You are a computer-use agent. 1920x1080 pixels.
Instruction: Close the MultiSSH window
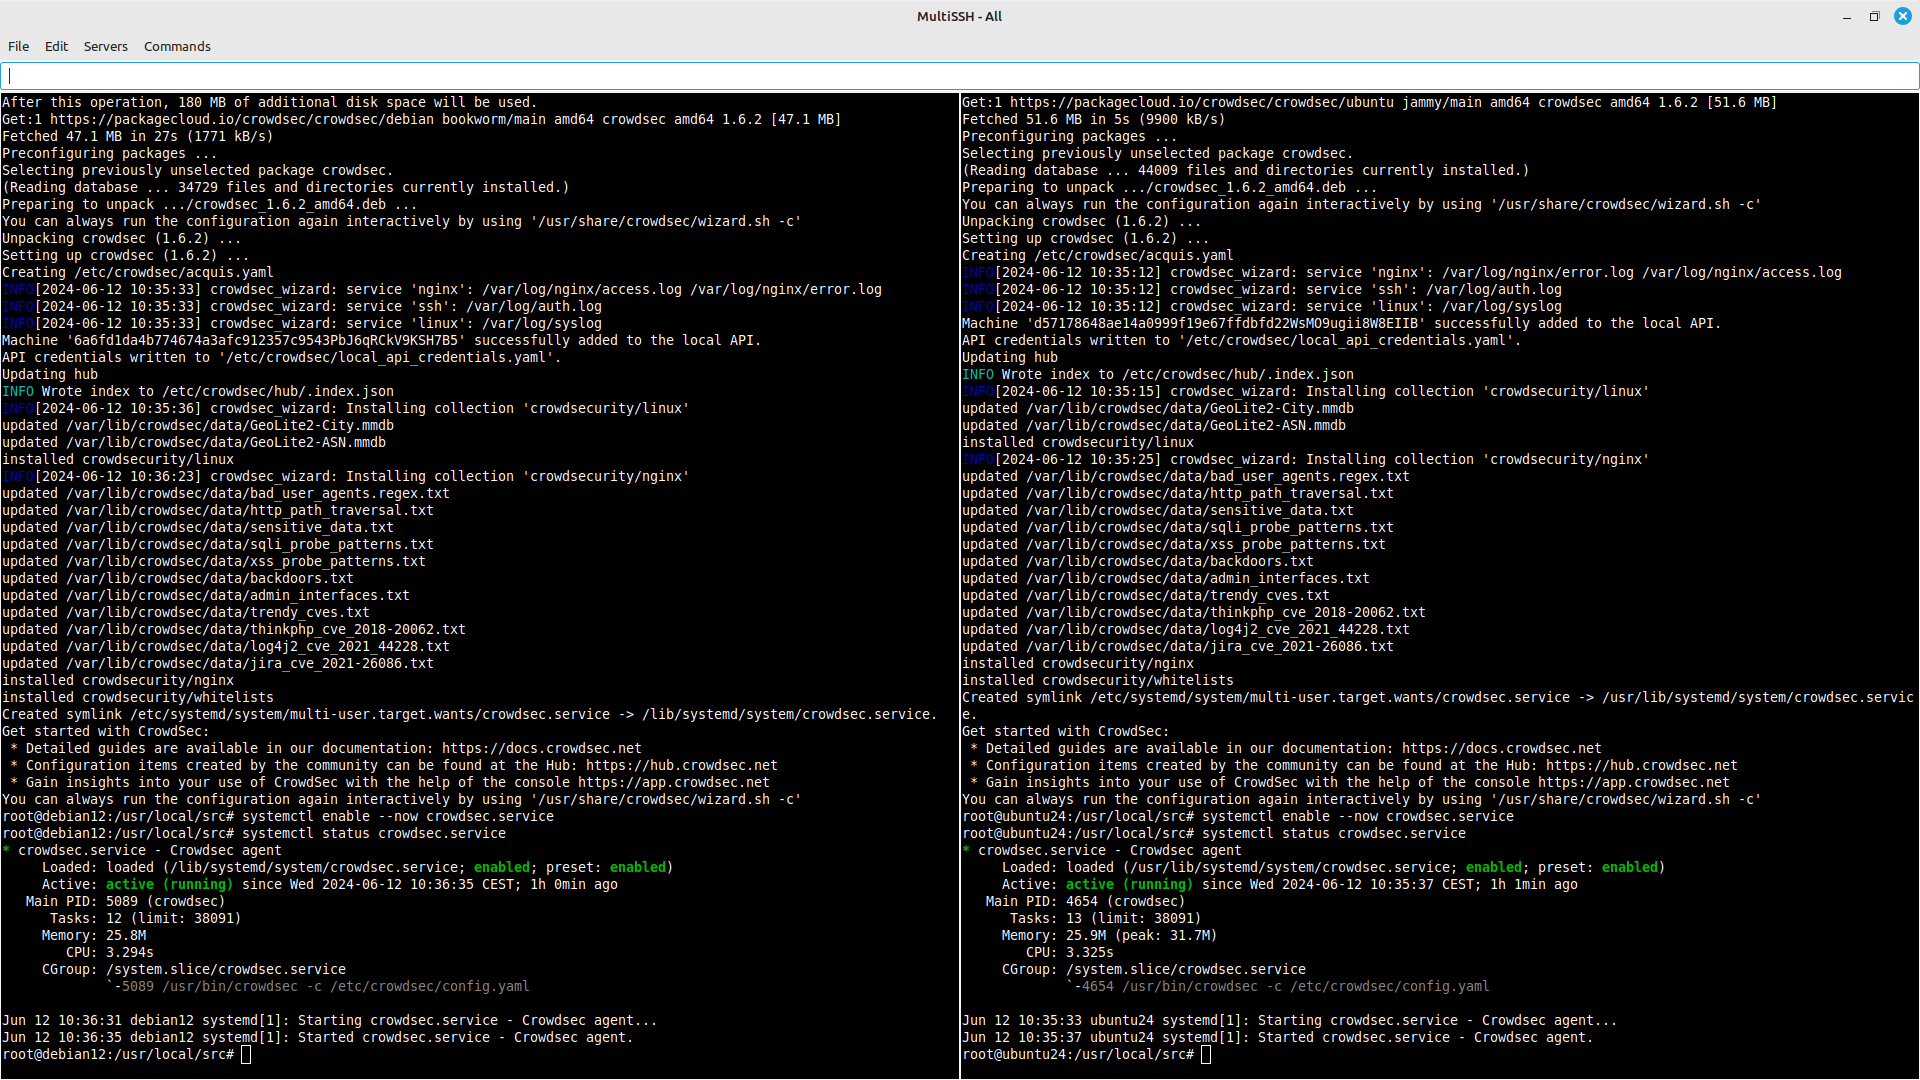click(1902, 16)
